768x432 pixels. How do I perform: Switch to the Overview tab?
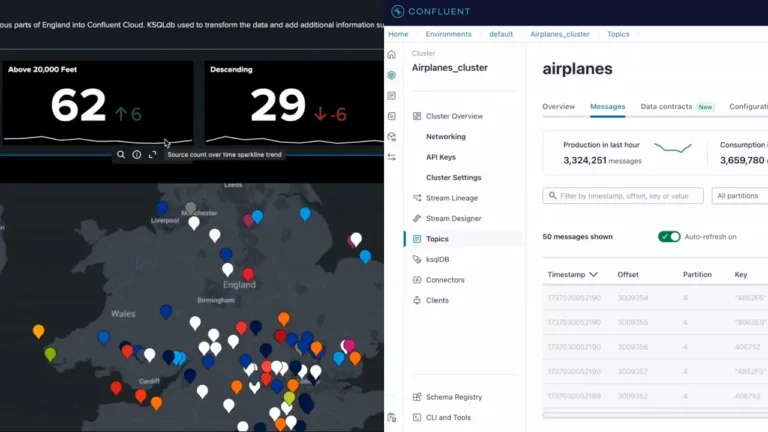tap(558, 106)
